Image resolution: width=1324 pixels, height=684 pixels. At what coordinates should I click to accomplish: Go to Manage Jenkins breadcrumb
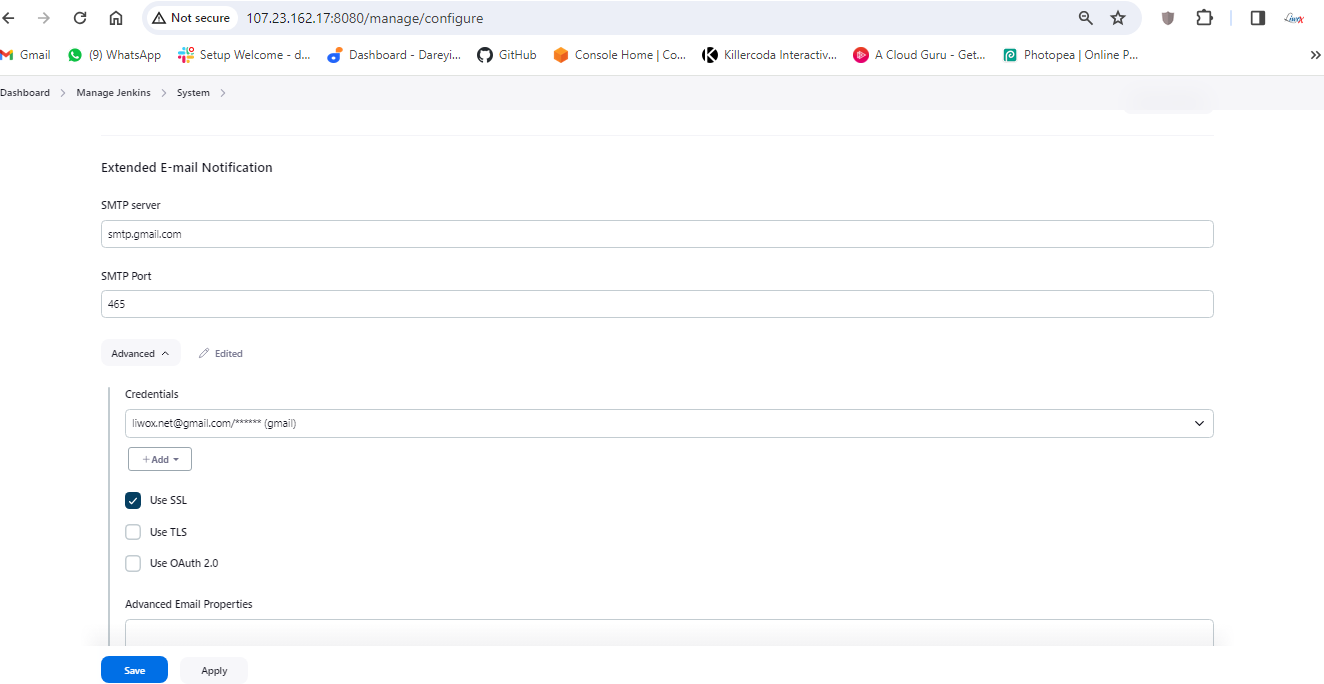pos(113,93)
